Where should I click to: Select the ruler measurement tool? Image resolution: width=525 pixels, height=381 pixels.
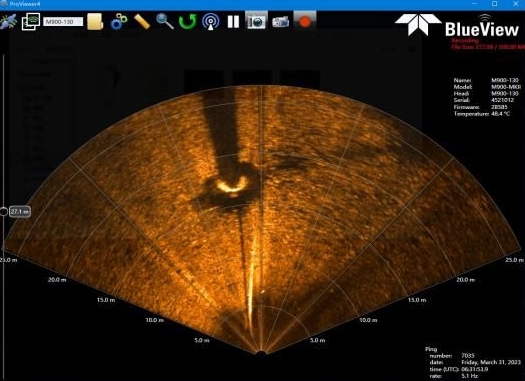(142, 22)
